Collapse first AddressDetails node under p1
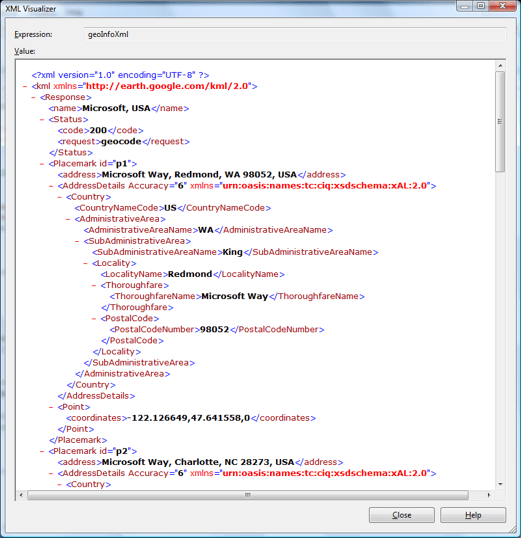This screenshot has height=538, width=521. click(x=51, y=186)
